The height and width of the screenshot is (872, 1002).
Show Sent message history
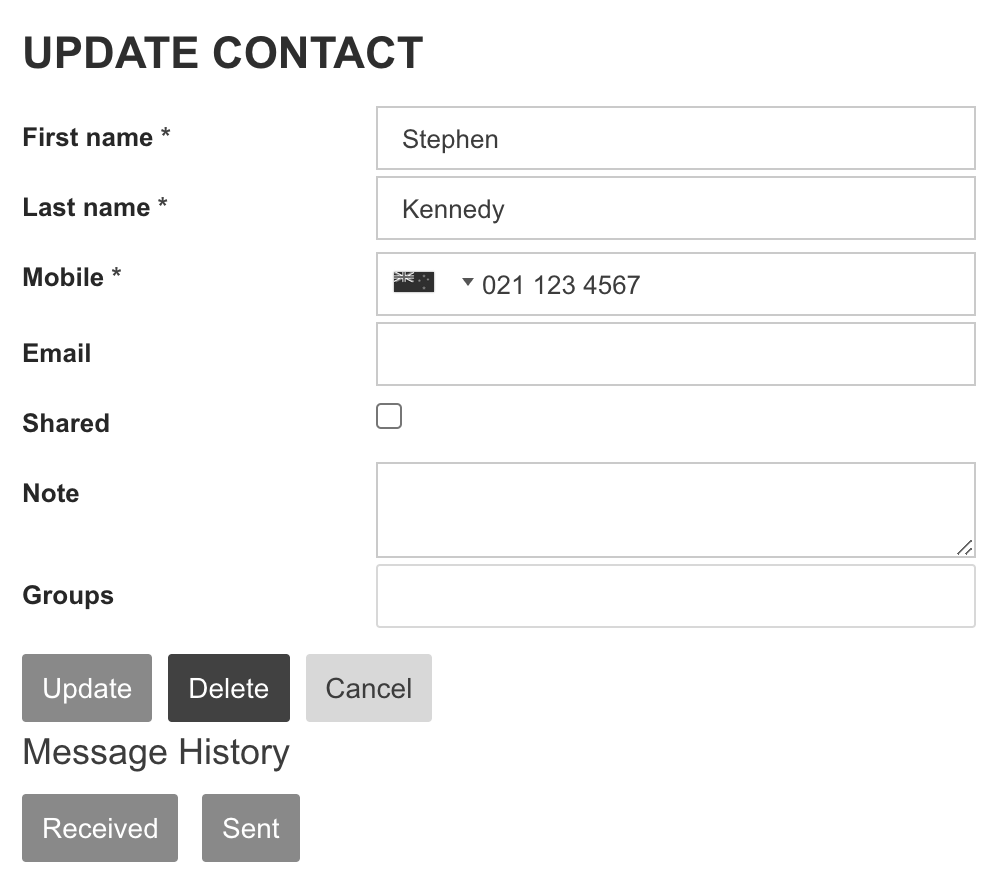pos(251,828)
